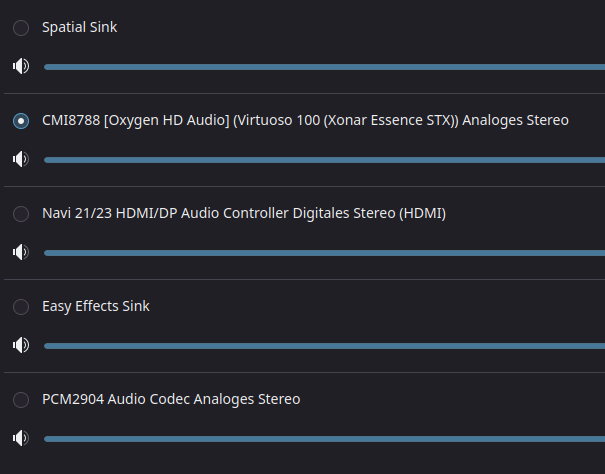
Task: Select Easy Effects Sink radio button
Action: pyautogui.click(x=21, y=307)
